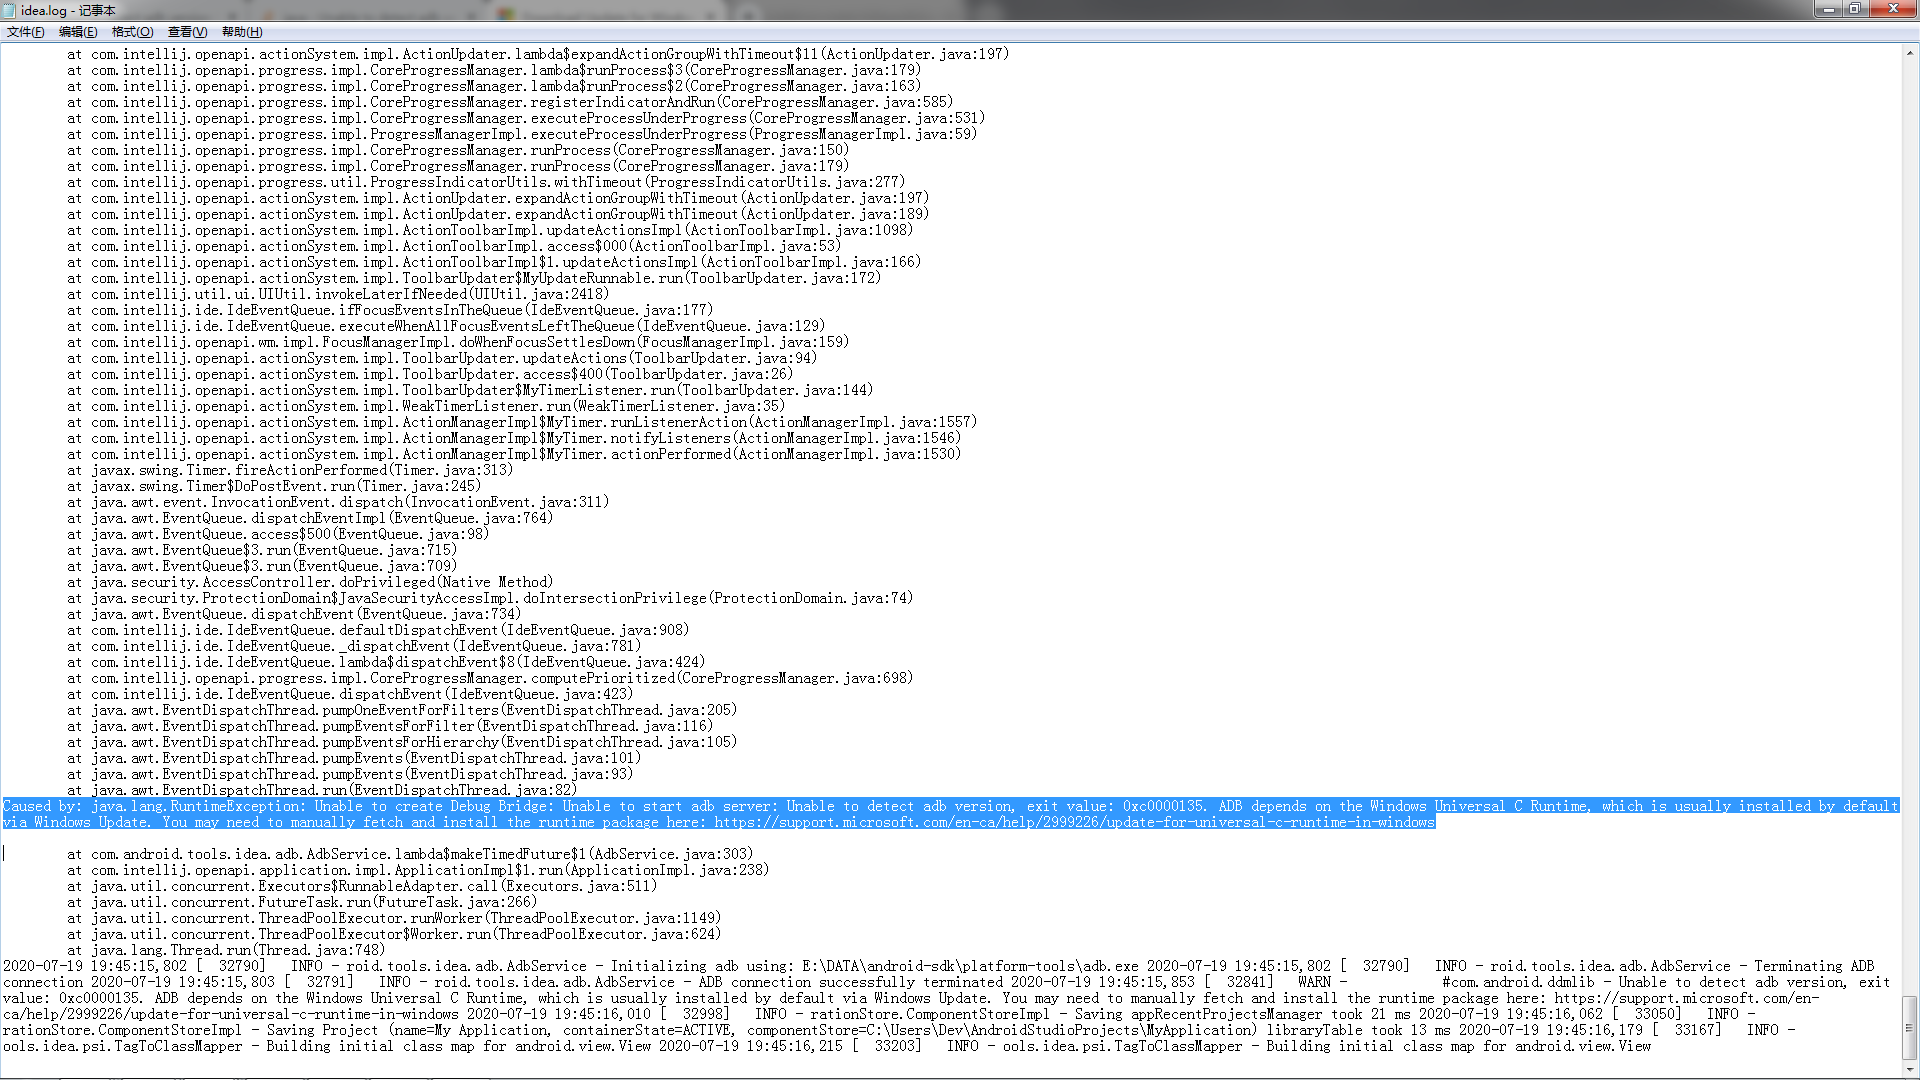This screenshot has height=1080, width=1920.
Task: Click the vertical scrollbar down arrow
Action: [1910, 1067]
